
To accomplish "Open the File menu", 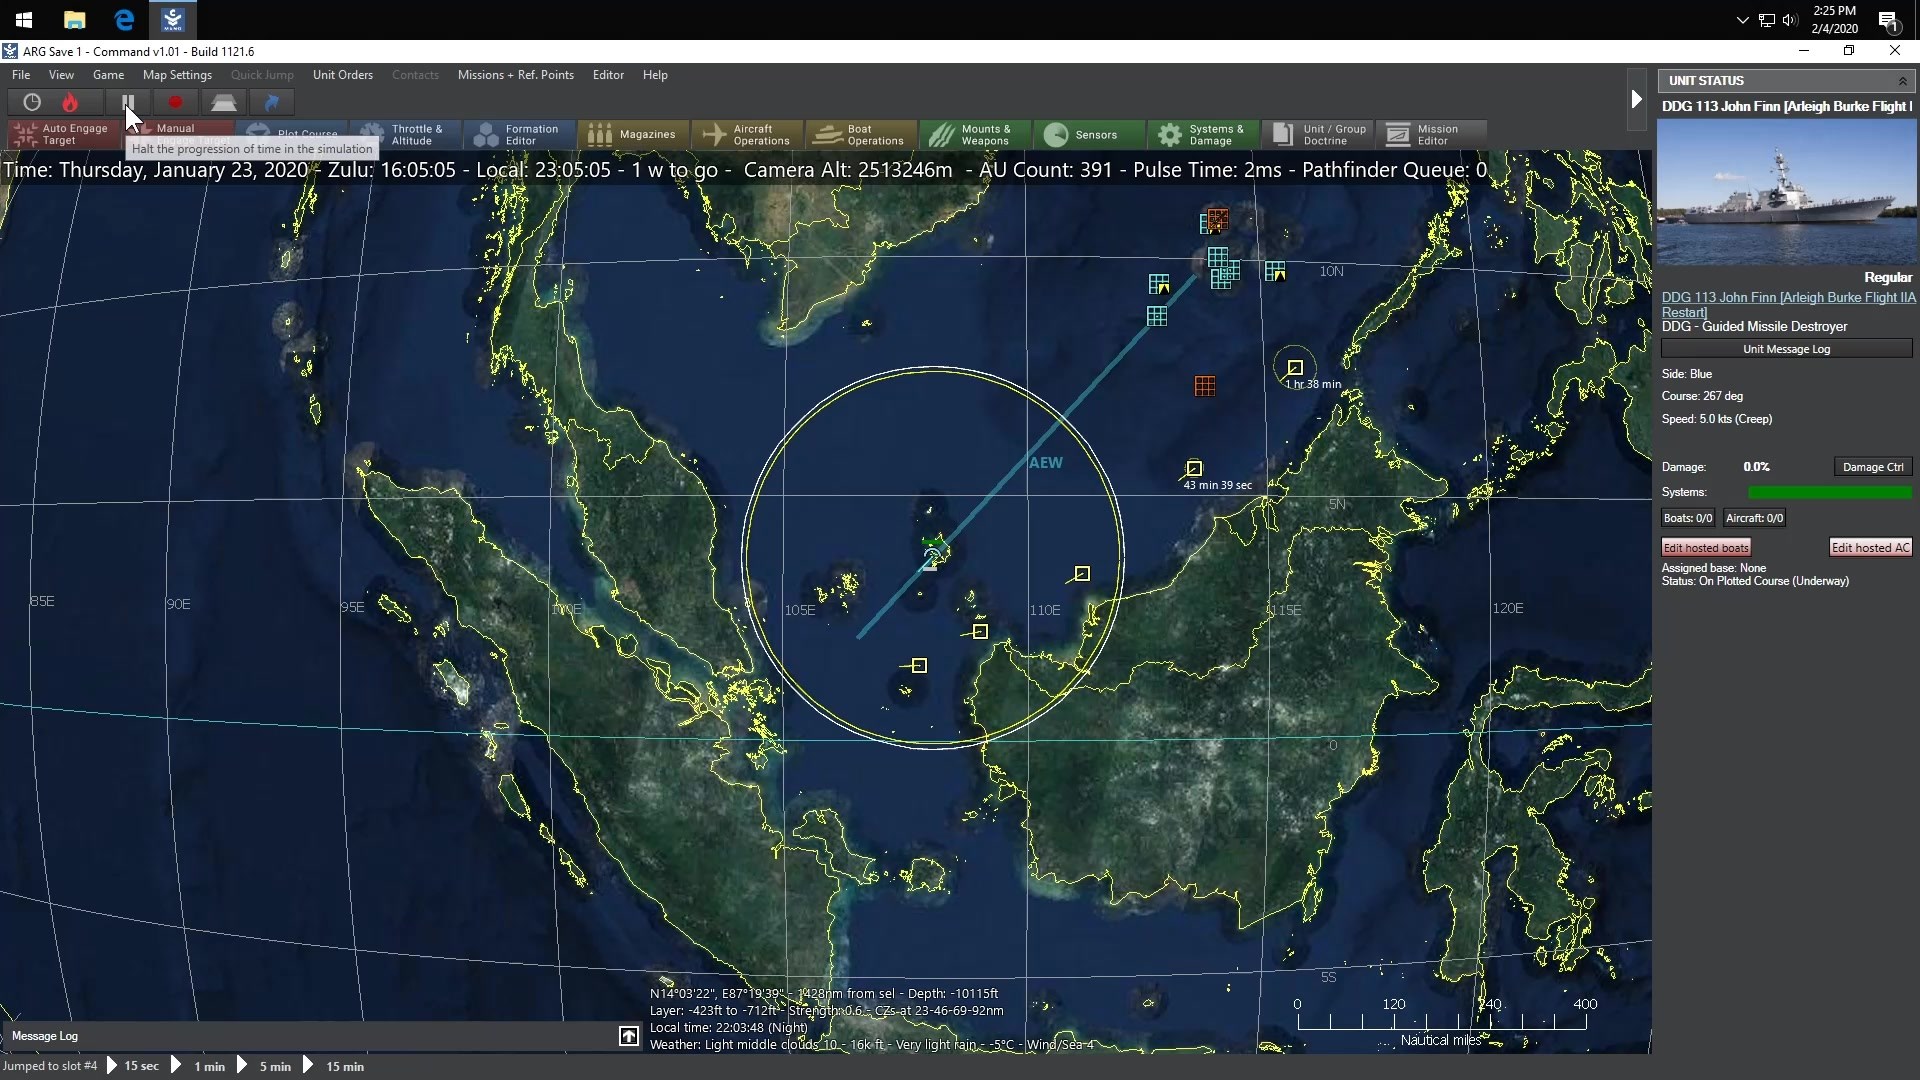I will click(x=21, y=75).
